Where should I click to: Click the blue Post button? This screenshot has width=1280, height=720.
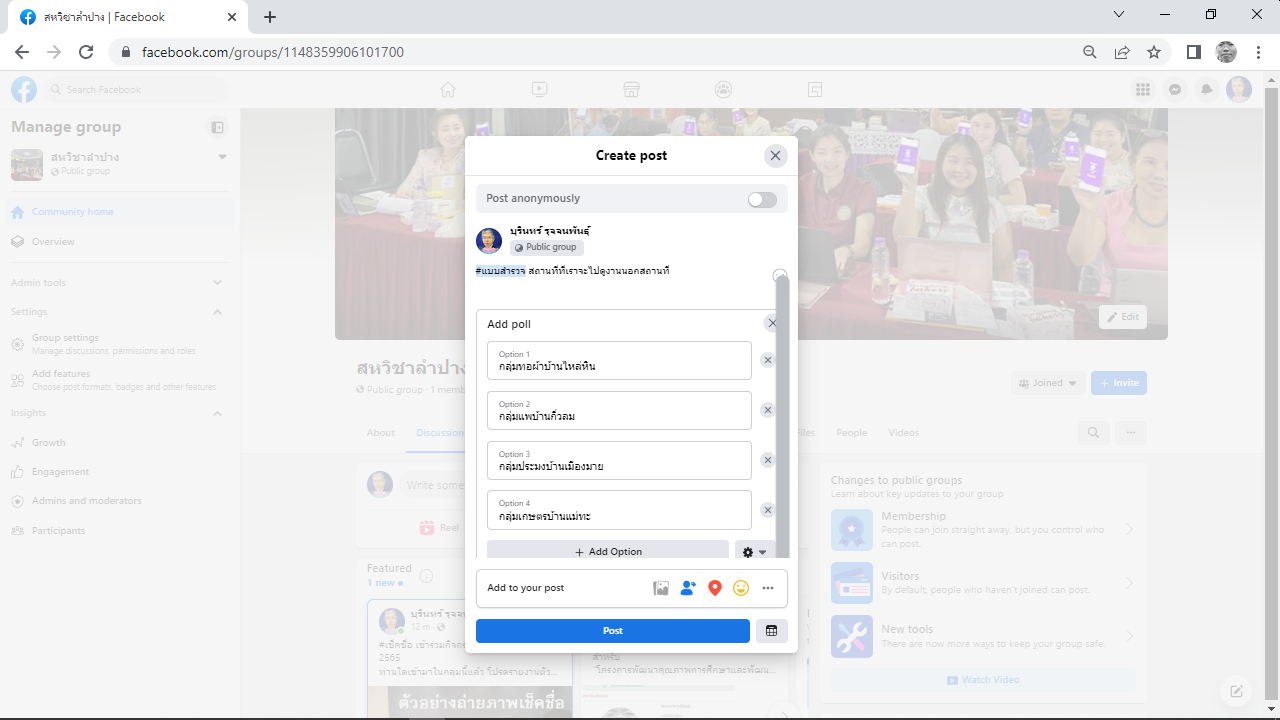coord(613,631)
